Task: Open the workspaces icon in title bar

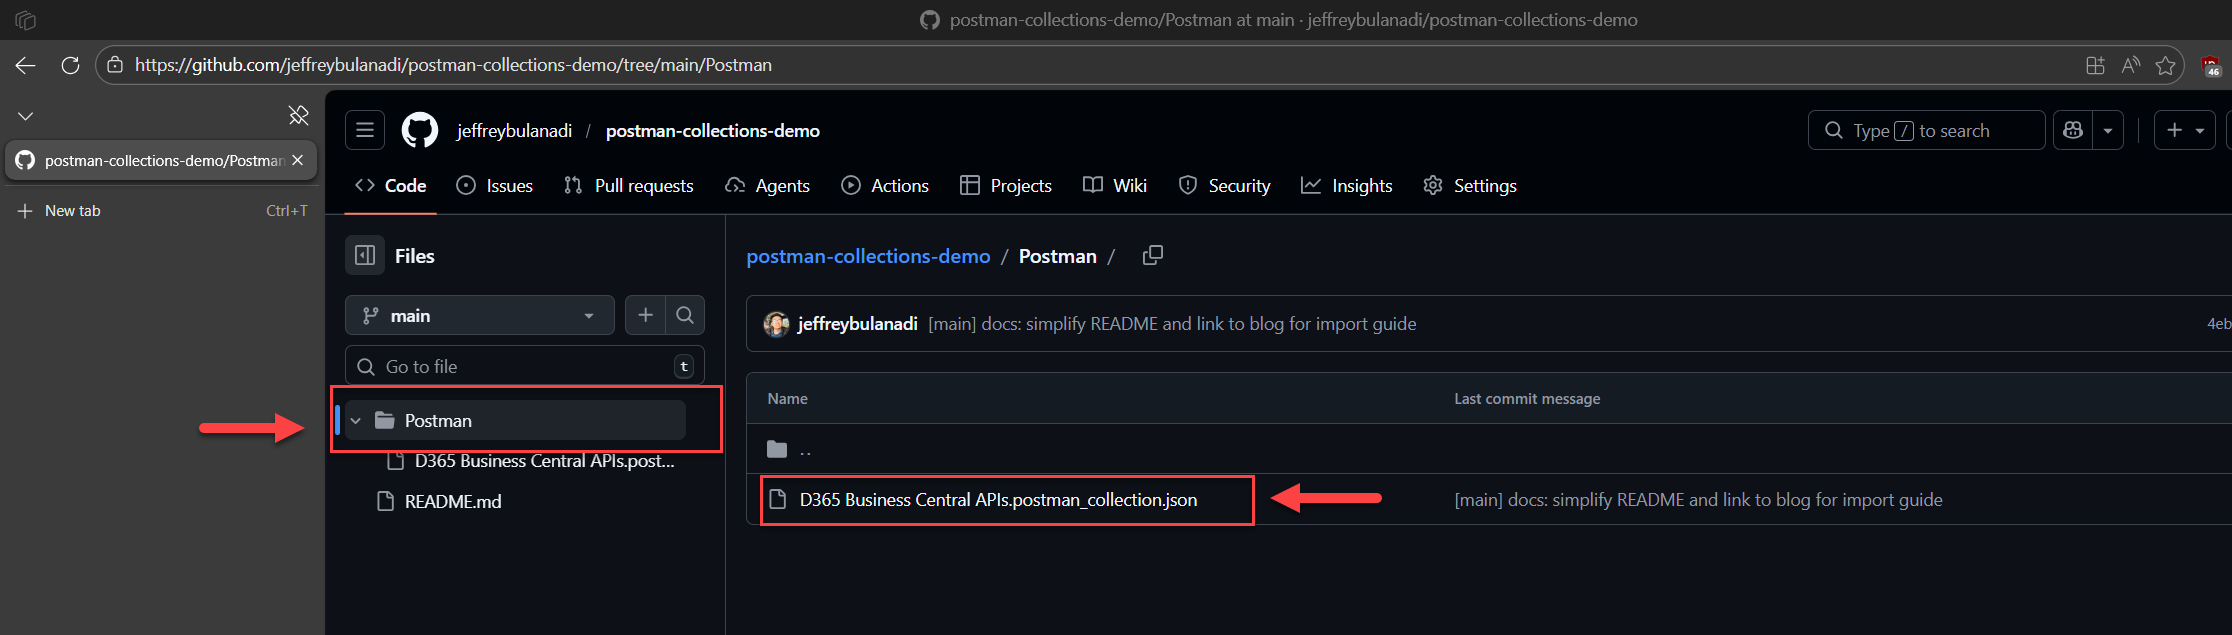Action: tap(26, 20)
